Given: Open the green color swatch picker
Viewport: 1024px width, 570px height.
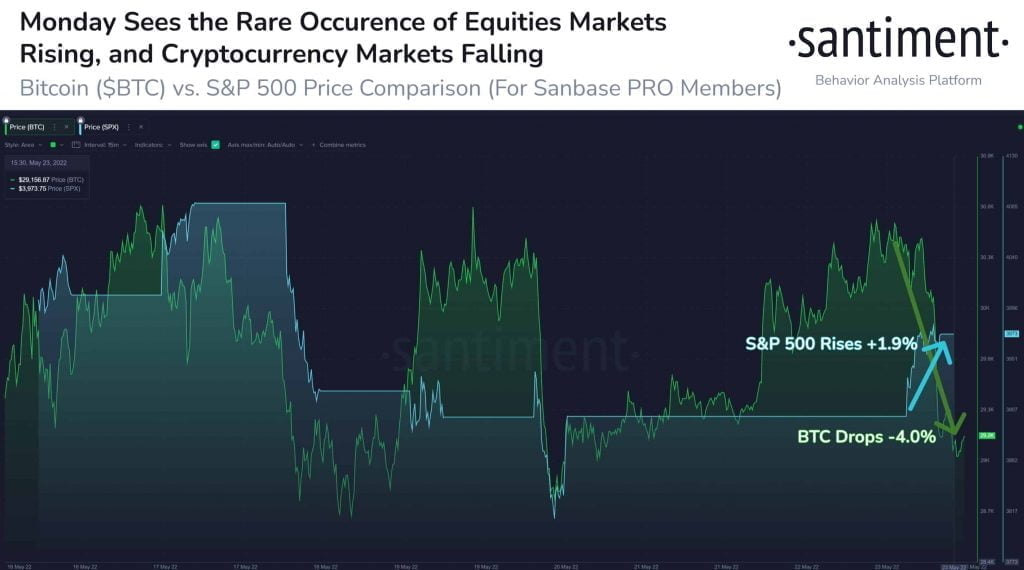Looking at the screenshot, I should [52, 145].
